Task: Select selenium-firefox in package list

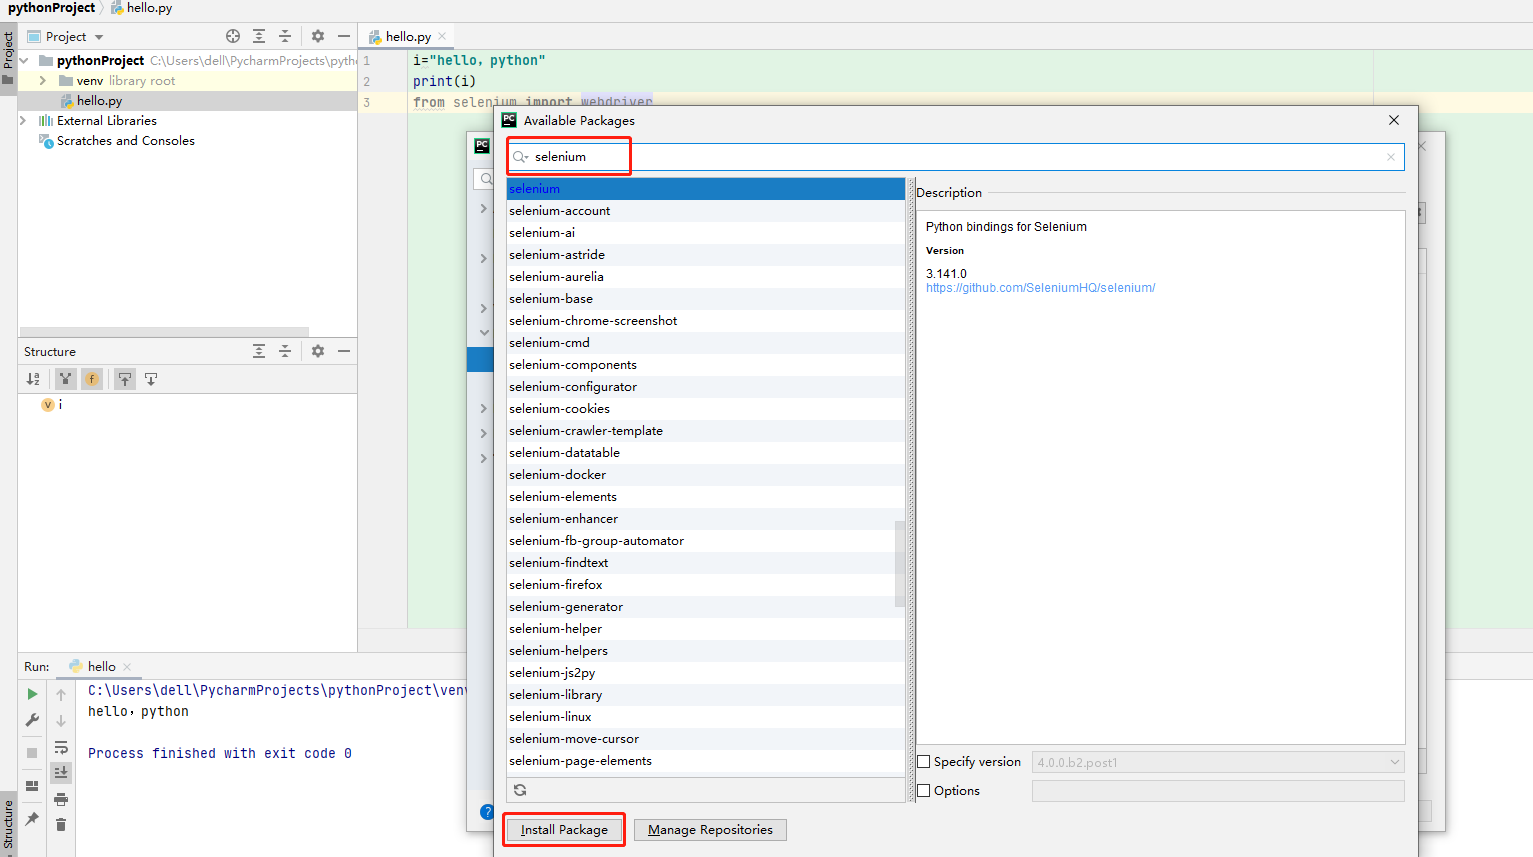Action: 705,585
